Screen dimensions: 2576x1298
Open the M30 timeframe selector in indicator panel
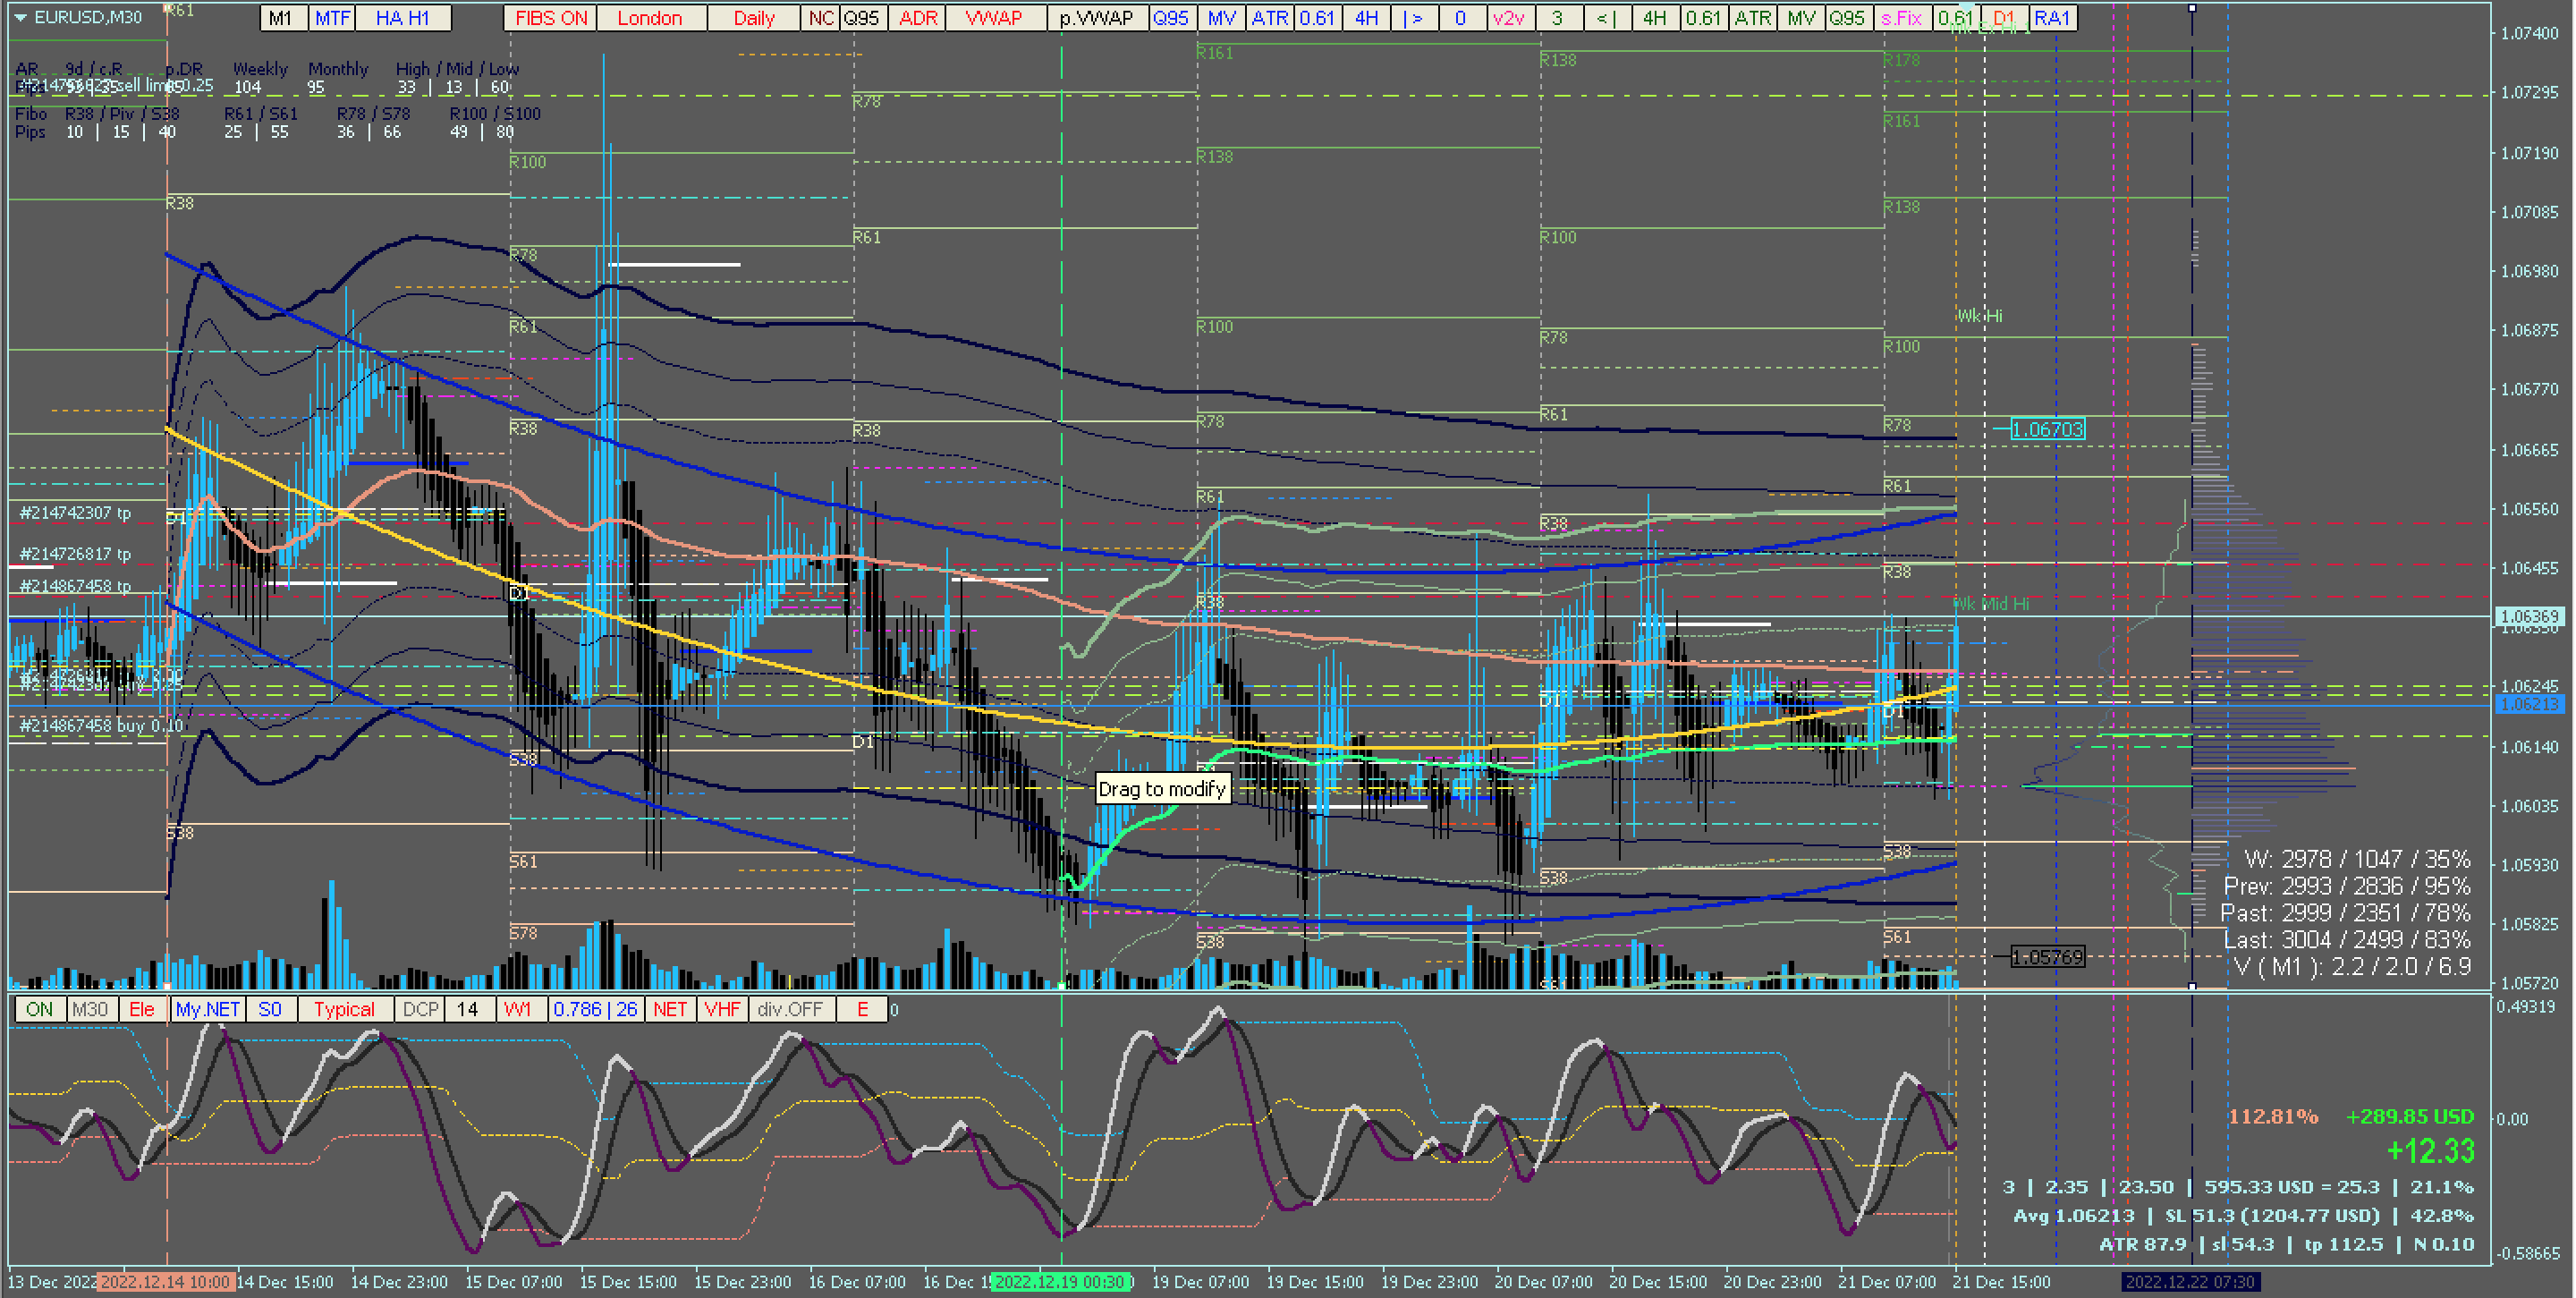pos(90,1009)
